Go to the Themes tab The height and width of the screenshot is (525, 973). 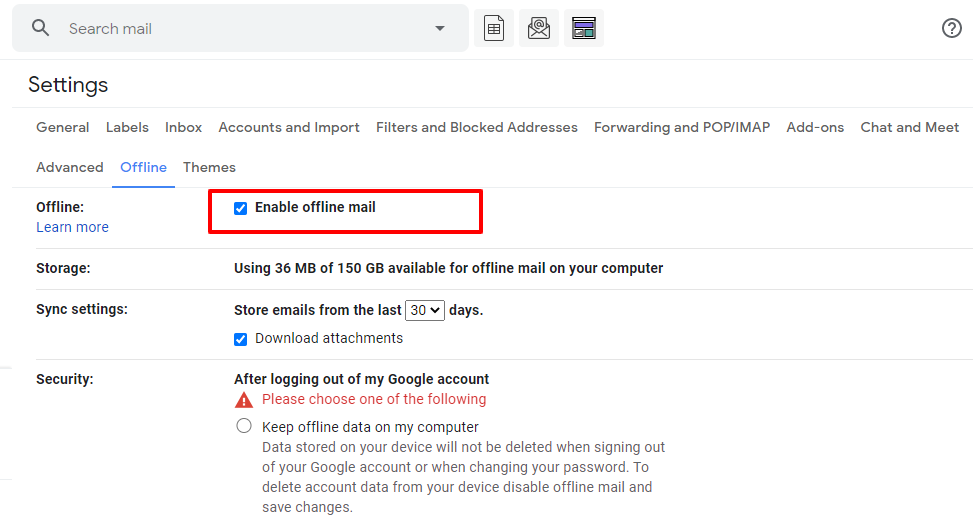click(209, 168)
